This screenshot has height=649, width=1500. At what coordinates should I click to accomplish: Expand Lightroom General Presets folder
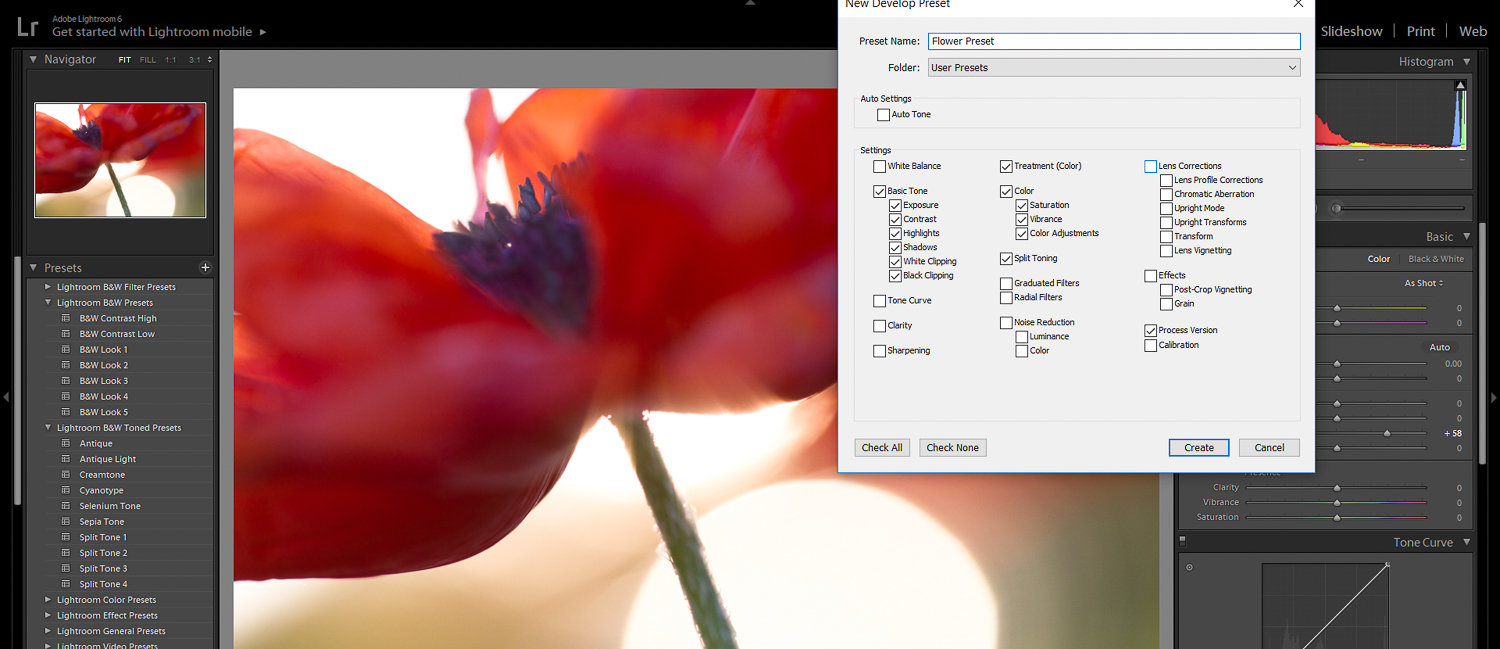47,631
